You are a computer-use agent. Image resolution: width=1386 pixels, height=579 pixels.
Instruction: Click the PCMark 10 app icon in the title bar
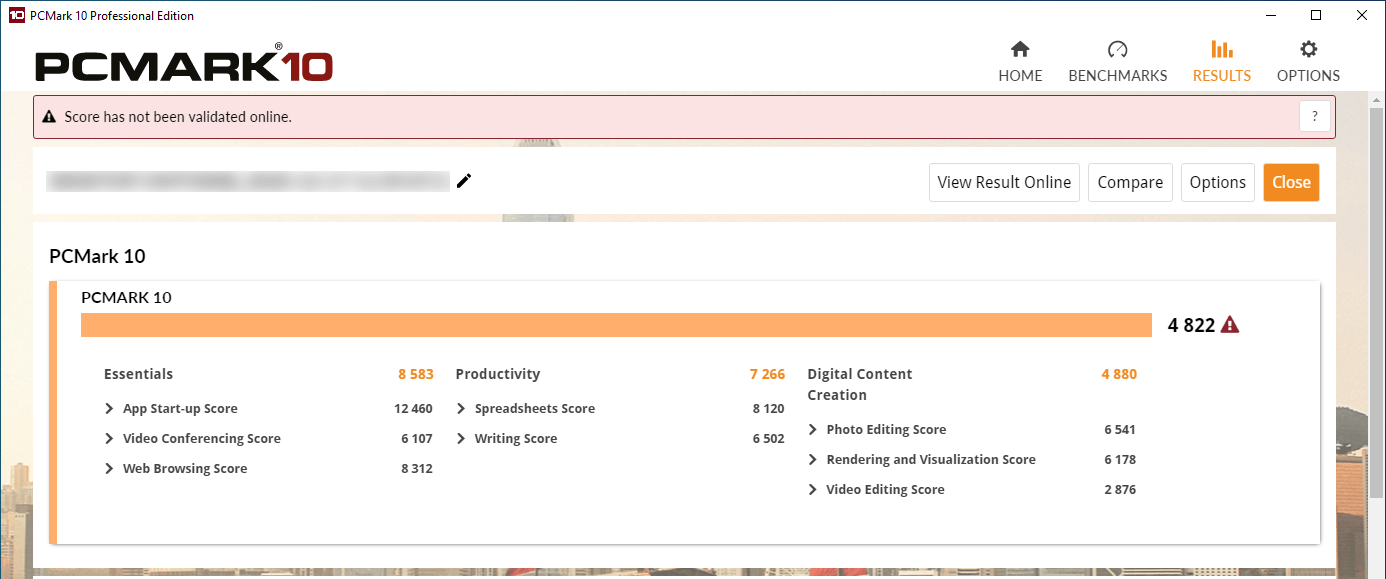coord(16,15)
